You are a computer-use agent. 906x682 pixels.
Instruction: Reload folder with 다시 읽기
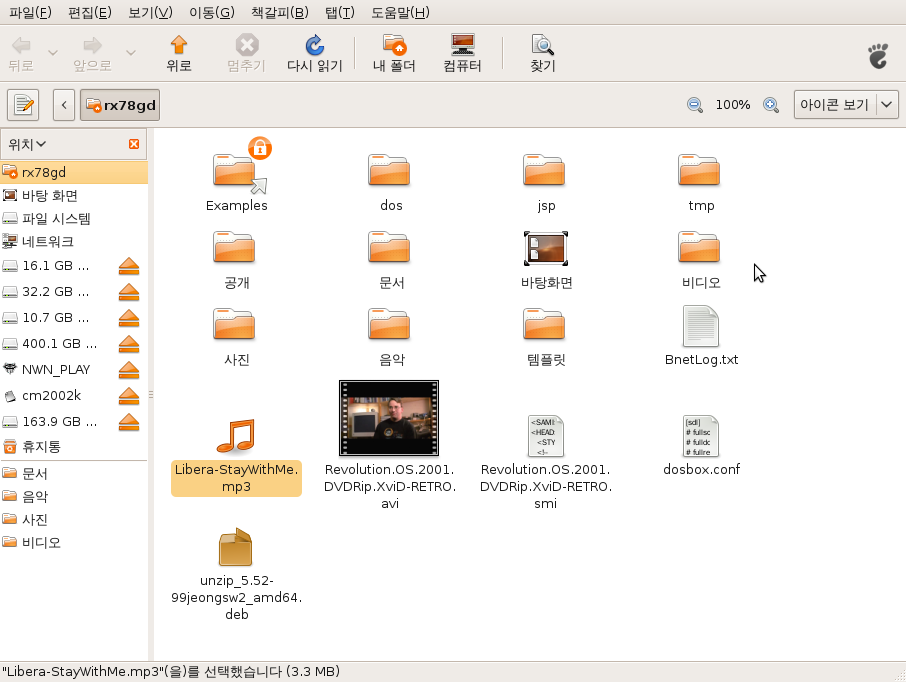[x=314, y=53]
